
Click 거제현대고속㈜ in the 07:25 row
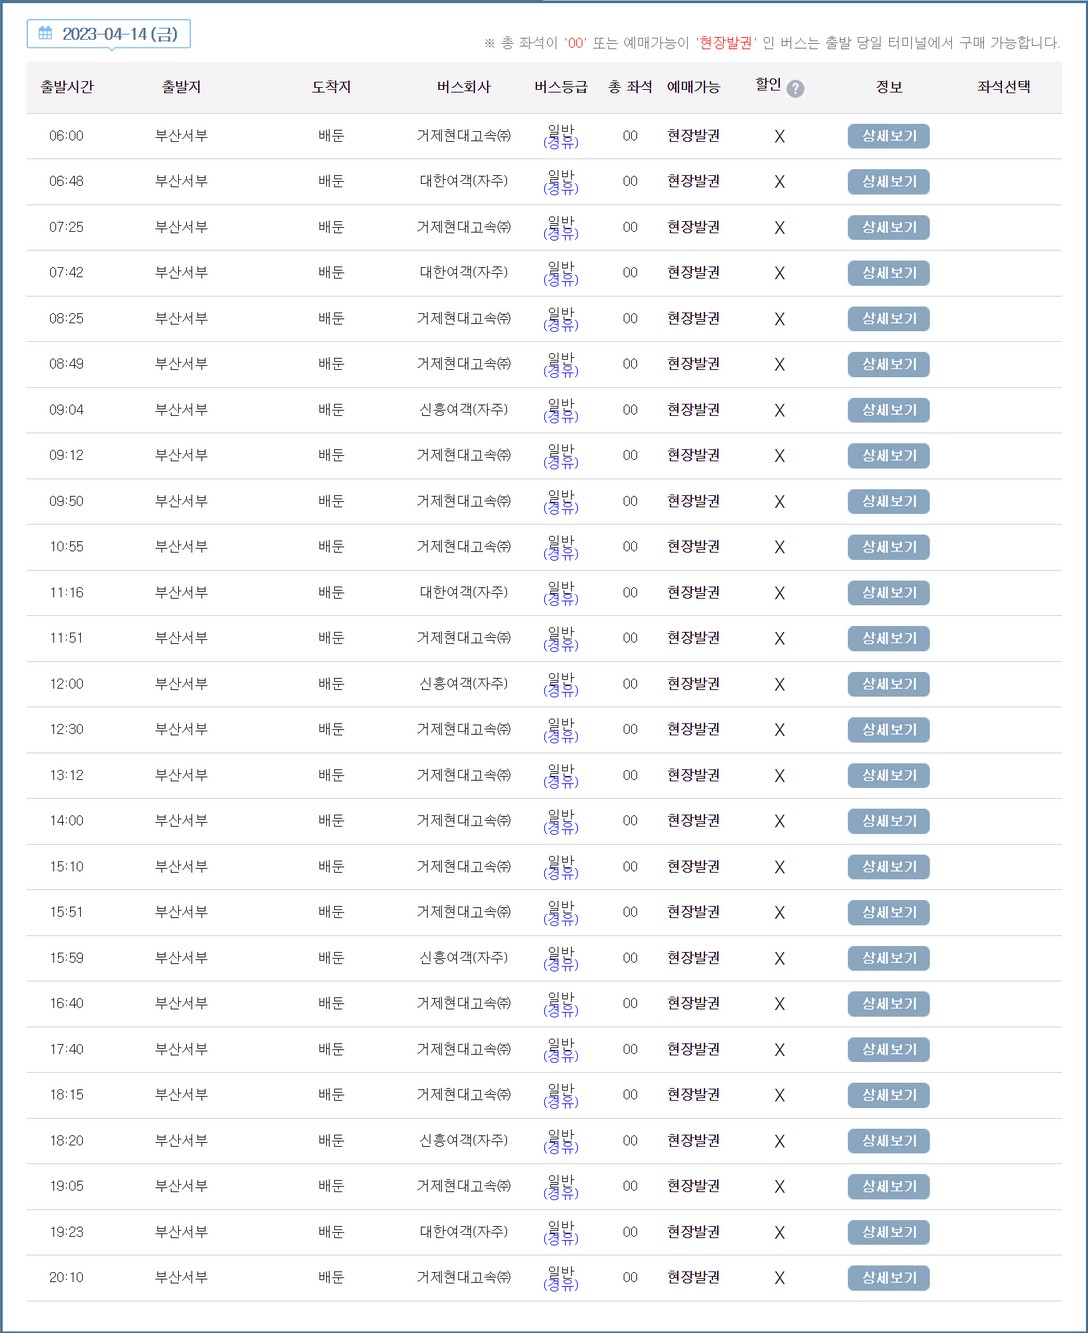[463, 227]
